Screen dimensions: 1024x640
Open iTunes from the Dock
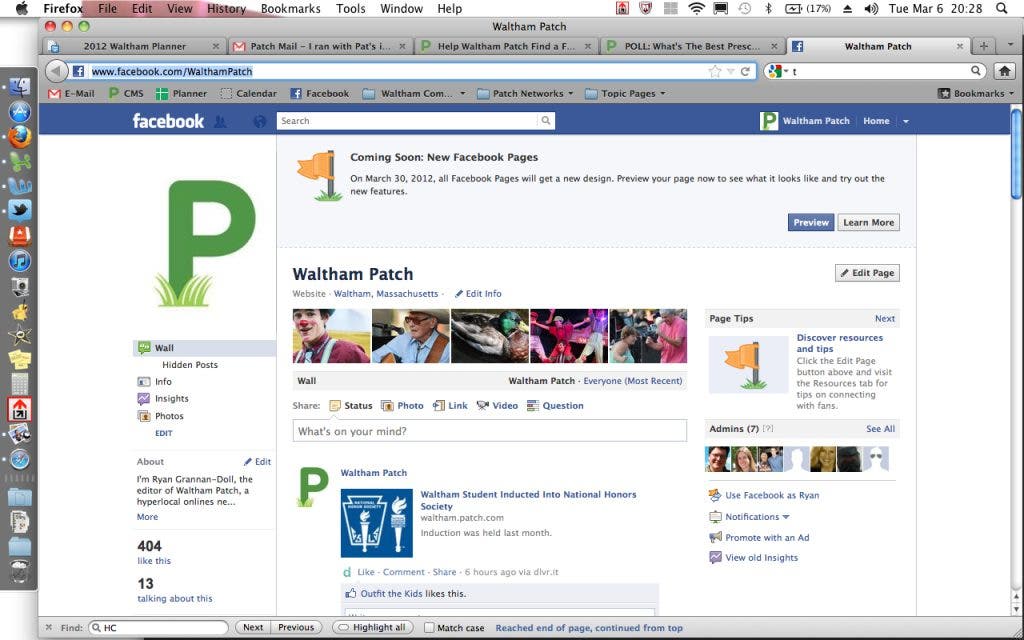20,261
